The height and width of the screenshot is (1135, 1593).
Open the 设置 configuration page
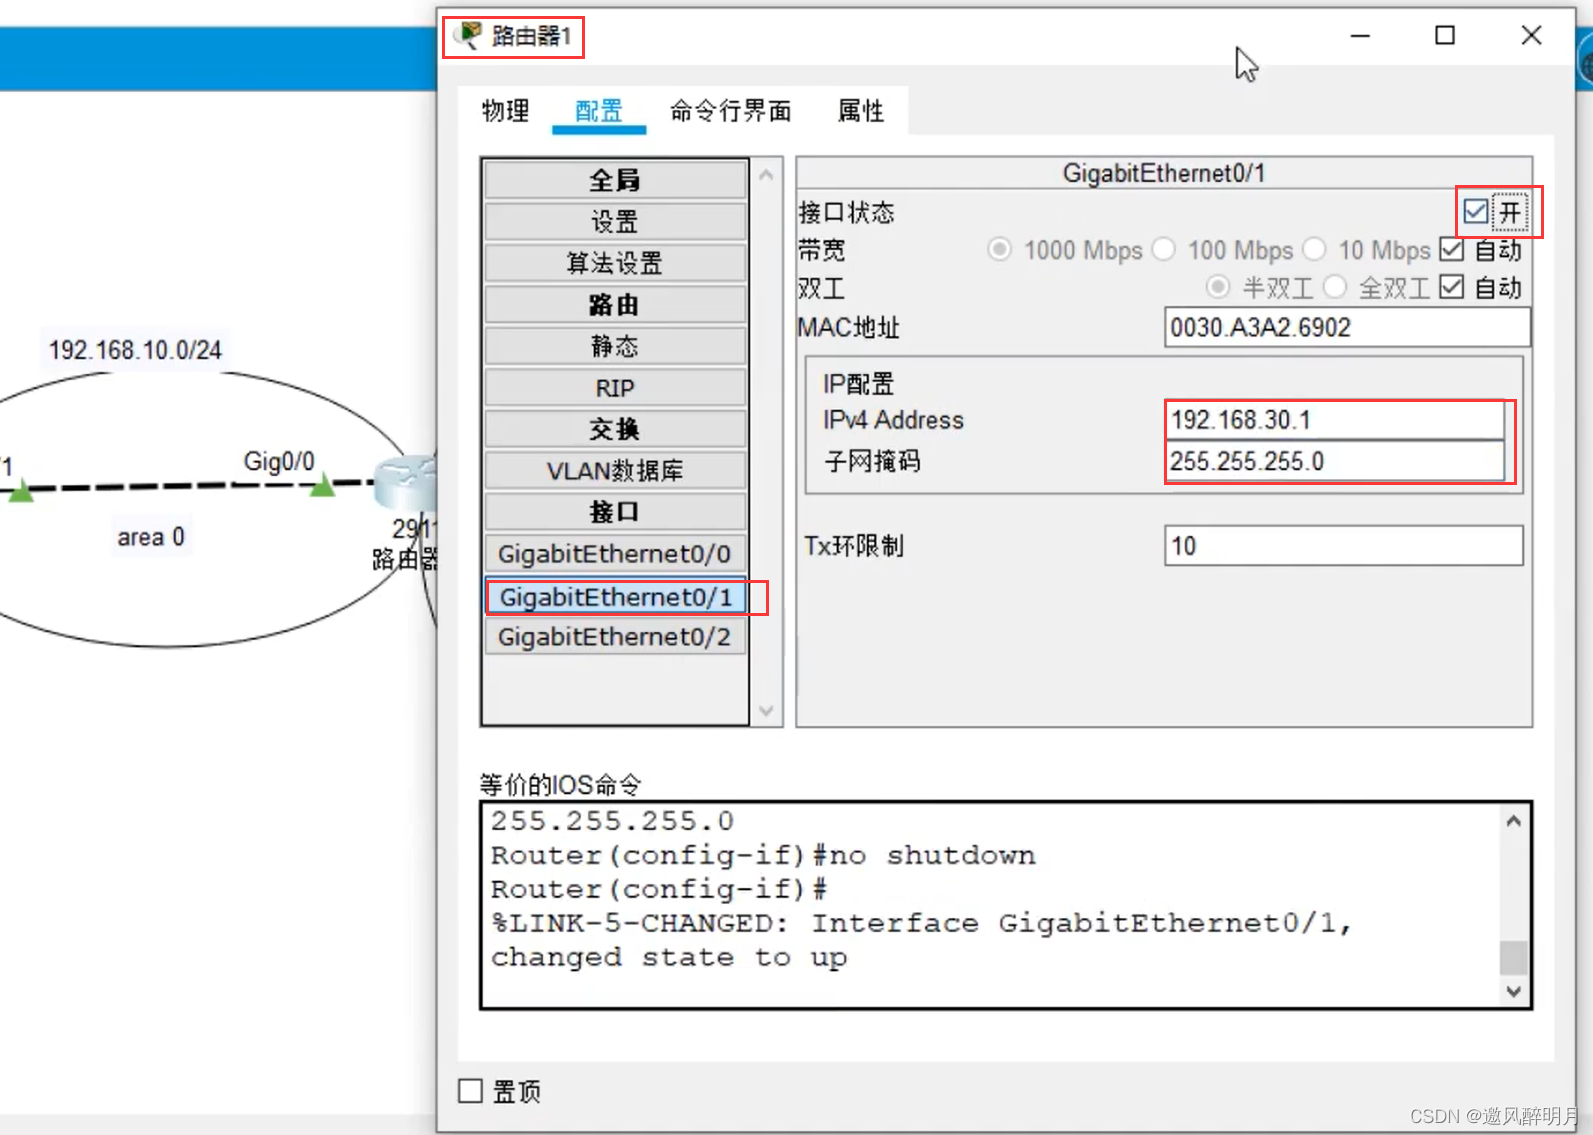pyautogui.click(x=615, y=221)
